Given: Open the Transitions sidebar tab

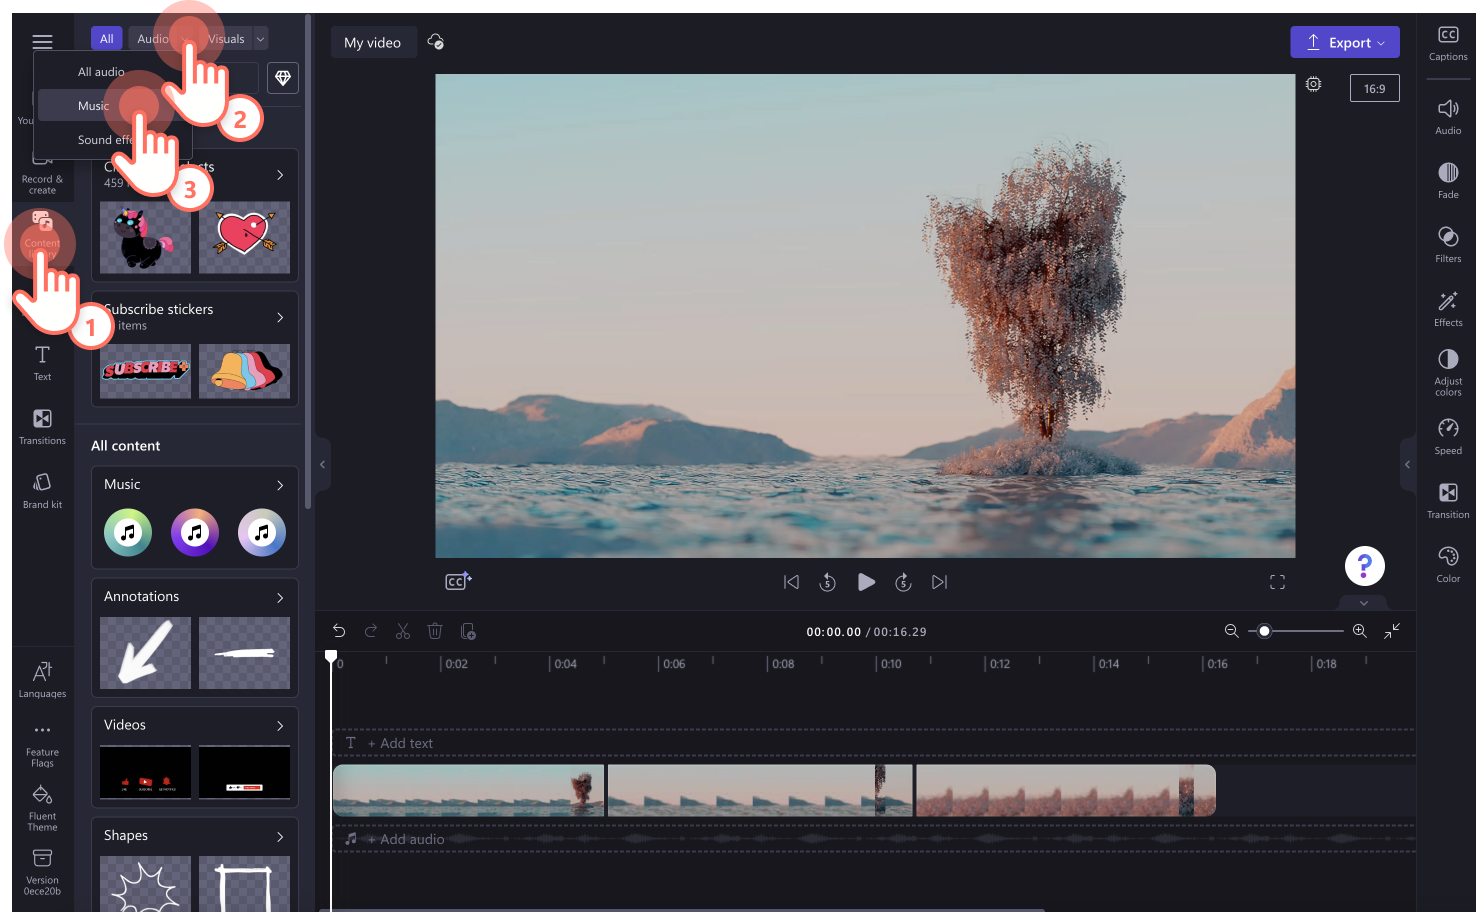Looking at the screenshot, I should [x=42, y=427].
